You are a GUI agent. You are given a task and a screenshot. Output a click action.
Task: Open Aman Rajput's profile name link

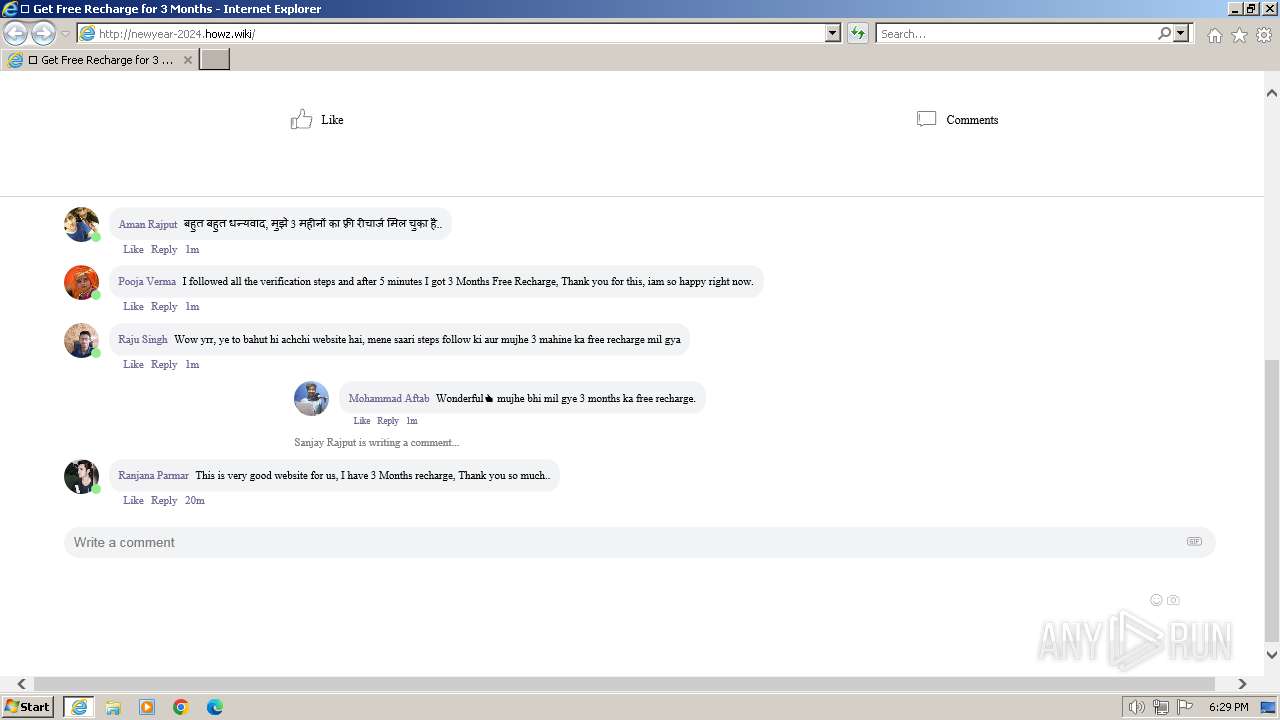147,224
